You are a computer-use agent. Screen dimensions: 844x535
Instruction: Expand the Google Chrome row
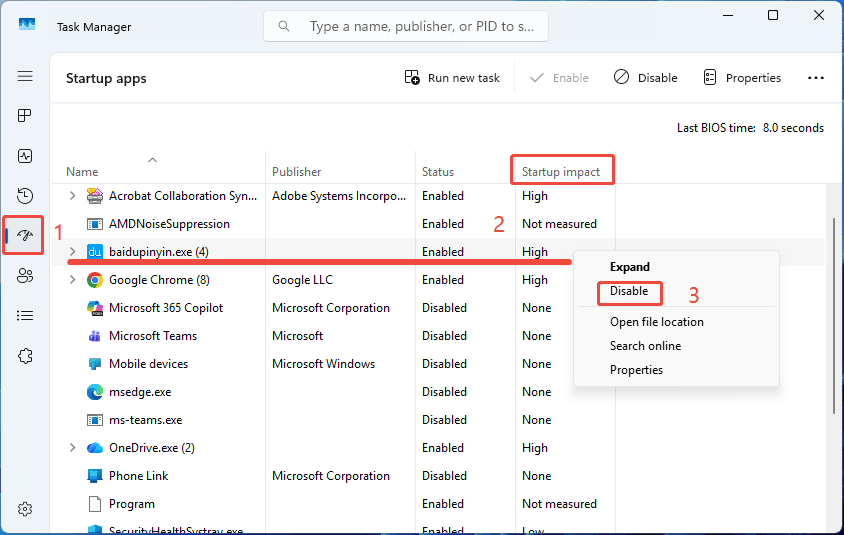click(x=72, y=280)
